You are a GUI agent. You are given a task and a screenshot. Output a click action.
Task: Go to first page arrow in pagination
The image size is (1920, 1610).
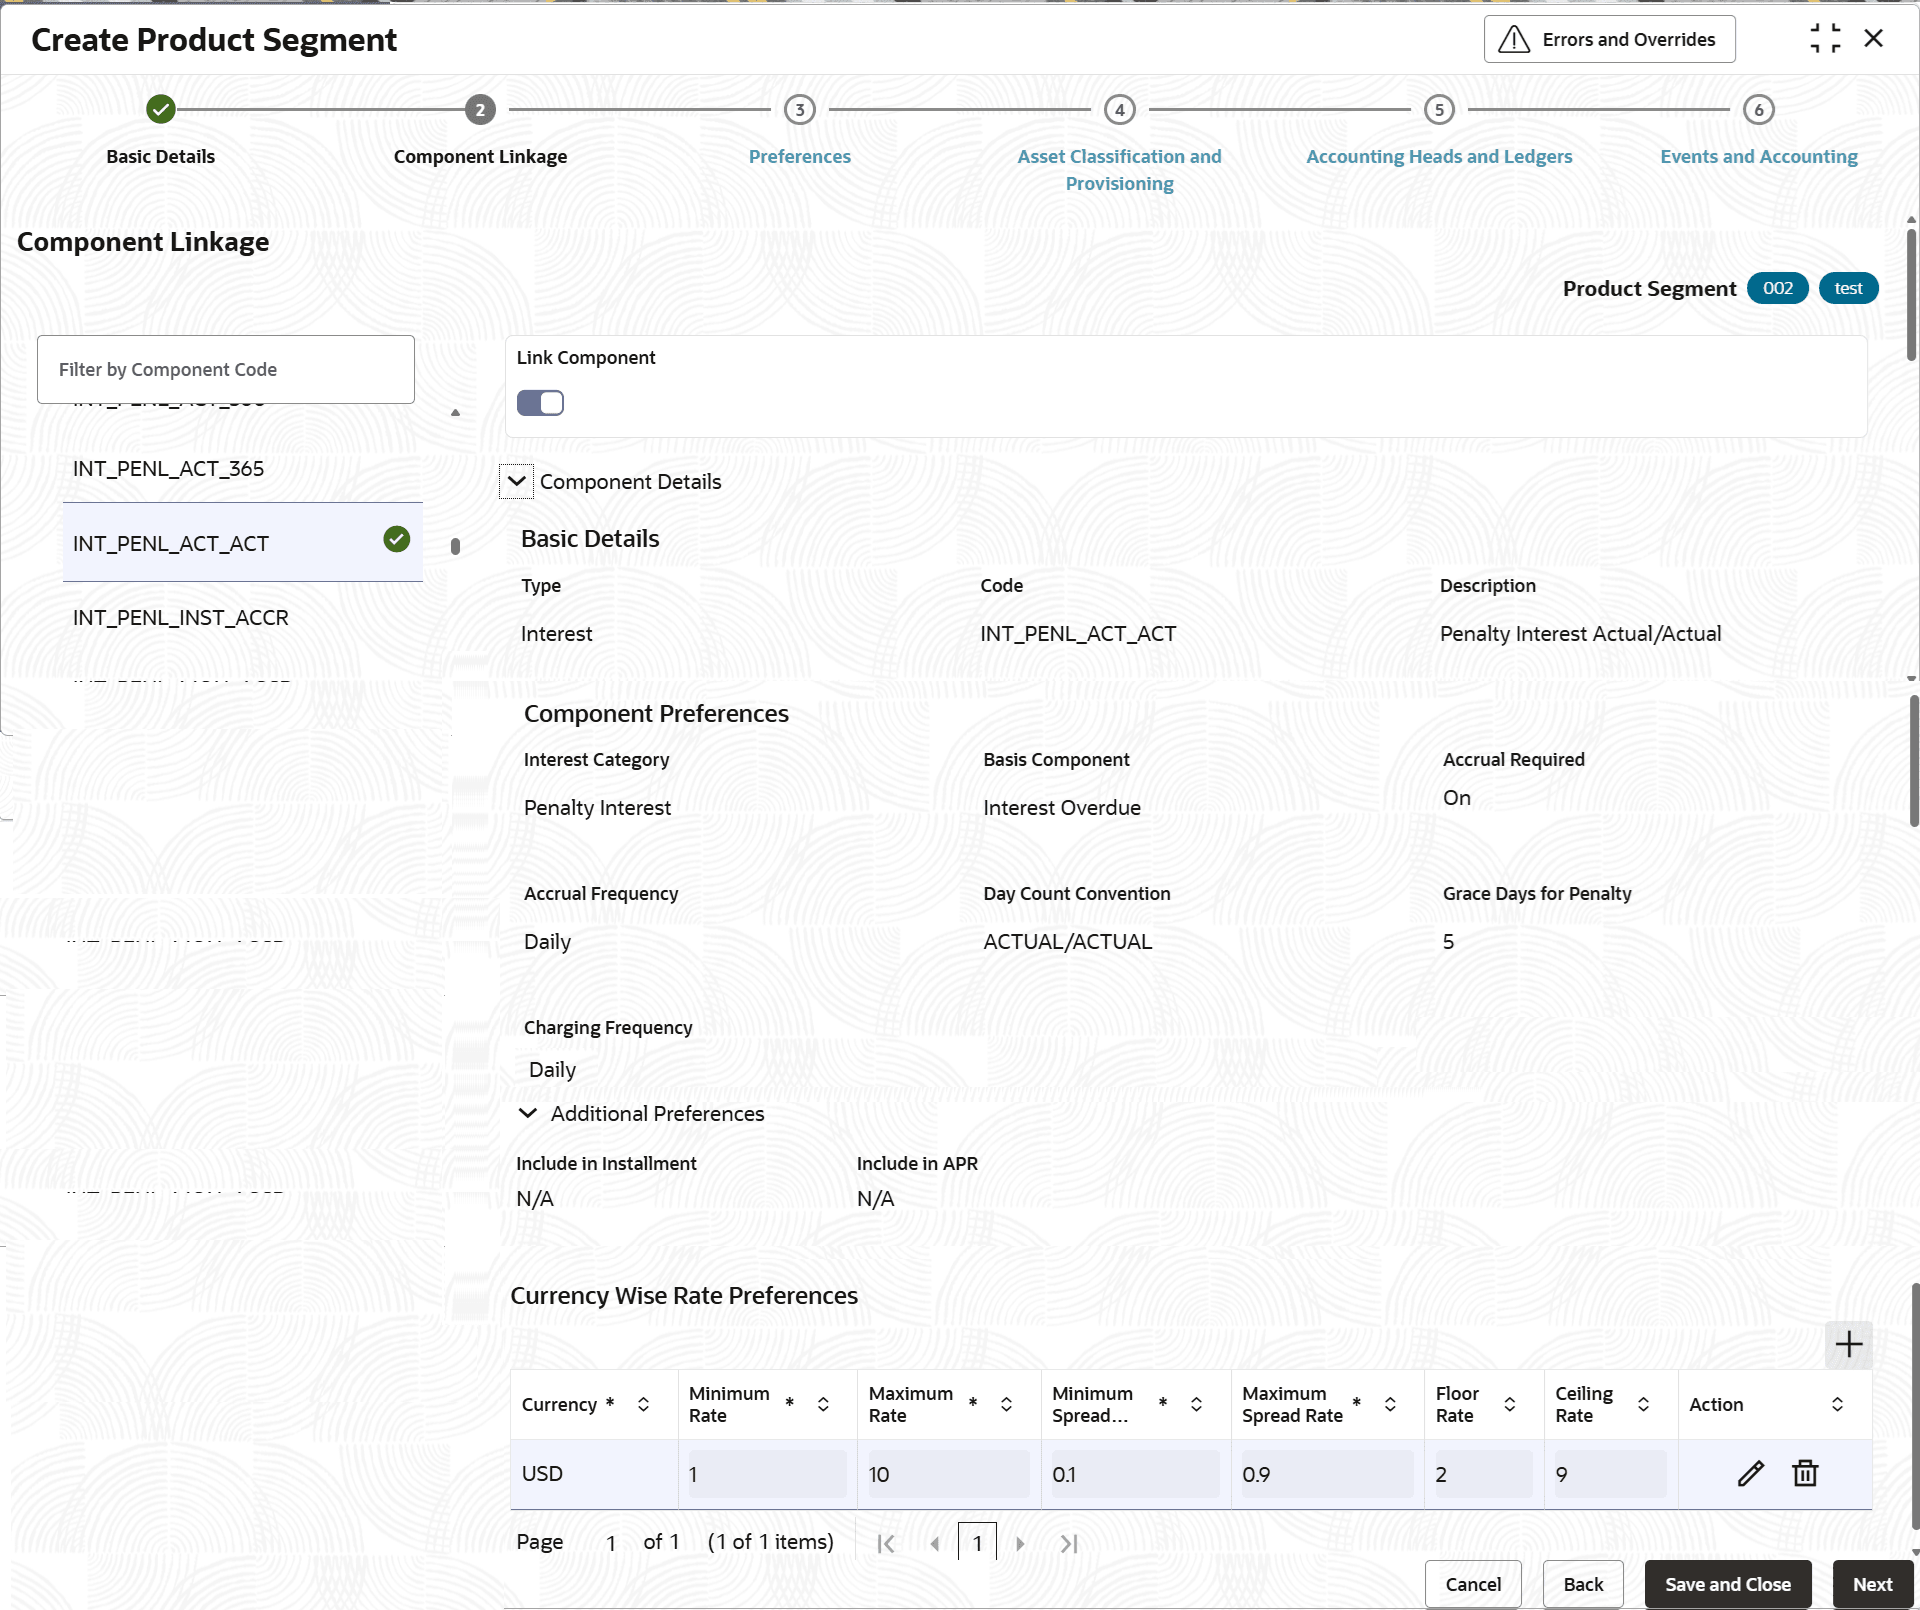pos(886,1543)
